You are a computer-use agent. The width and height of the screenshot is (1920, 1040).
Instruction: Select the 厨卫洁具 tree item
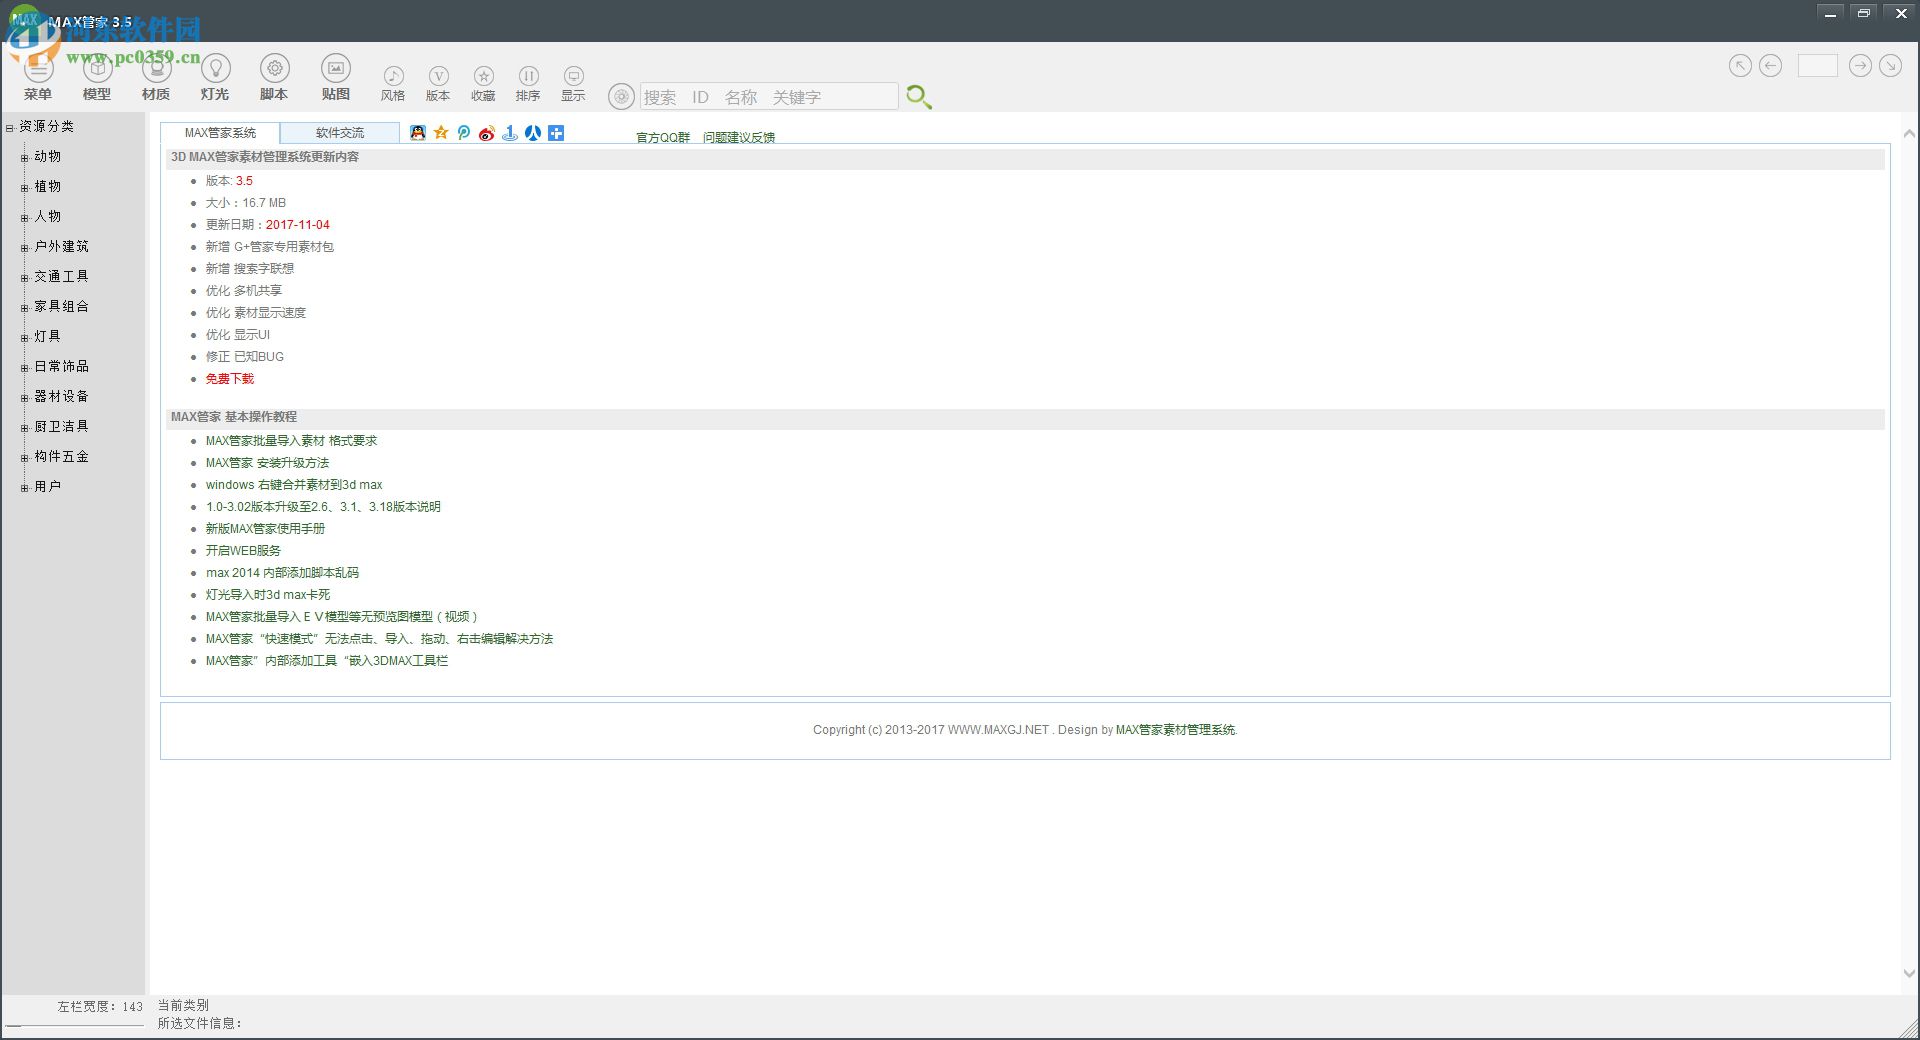[61, 426]
